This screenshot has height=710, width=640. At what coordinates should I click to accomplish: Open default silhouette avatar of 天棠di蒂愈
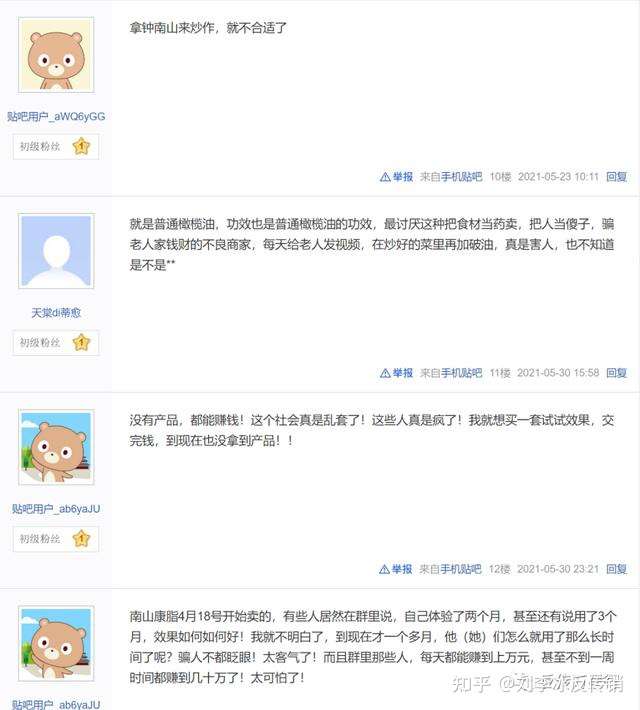coord(56,251)
